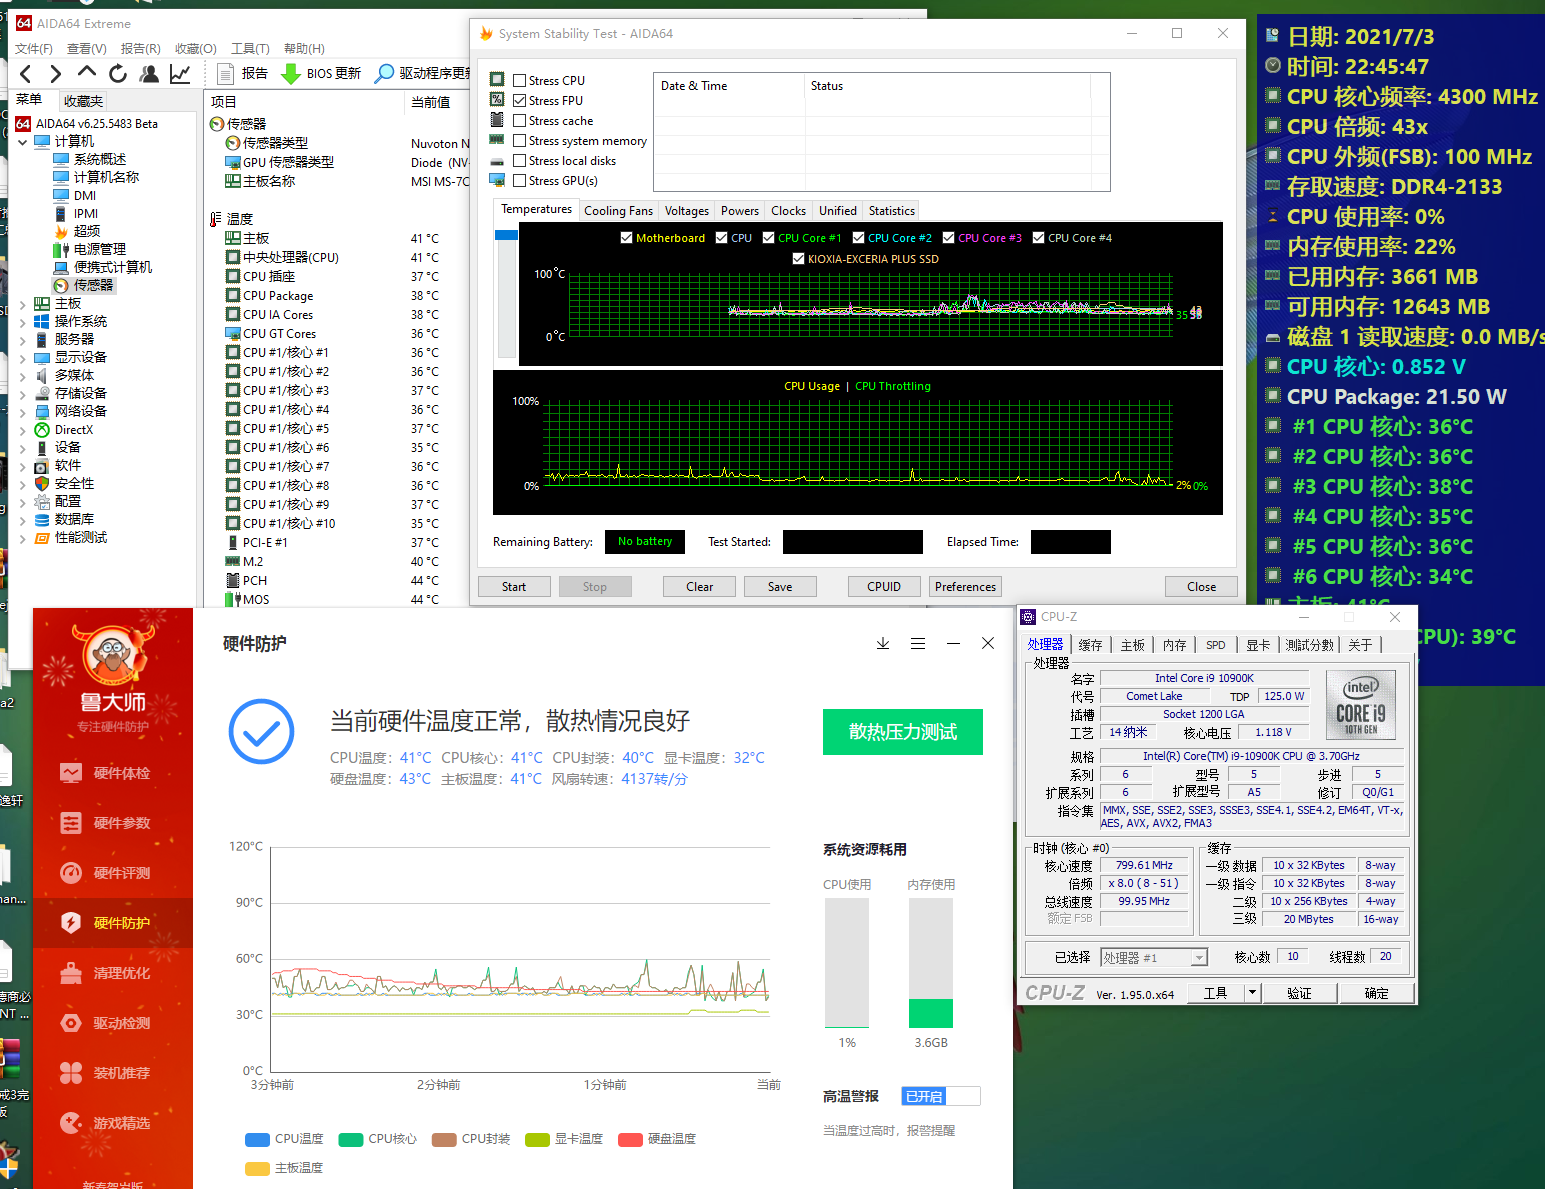The image size is (1545, 1189).
Task: Click AIDA64 up-level arrow icon
Action: [87, 72]
